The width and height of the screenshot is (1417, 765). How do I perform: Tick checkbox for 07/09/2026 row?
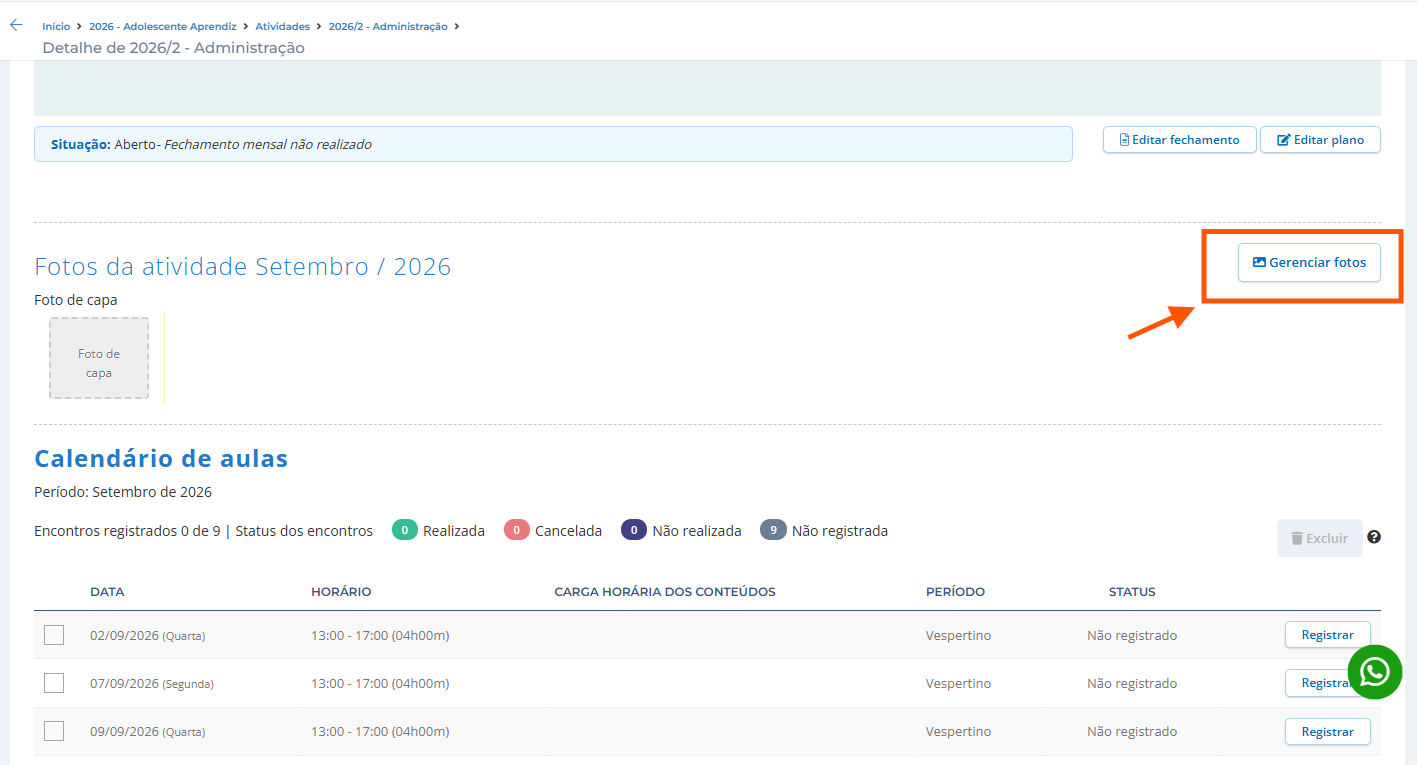click(54, 683)
